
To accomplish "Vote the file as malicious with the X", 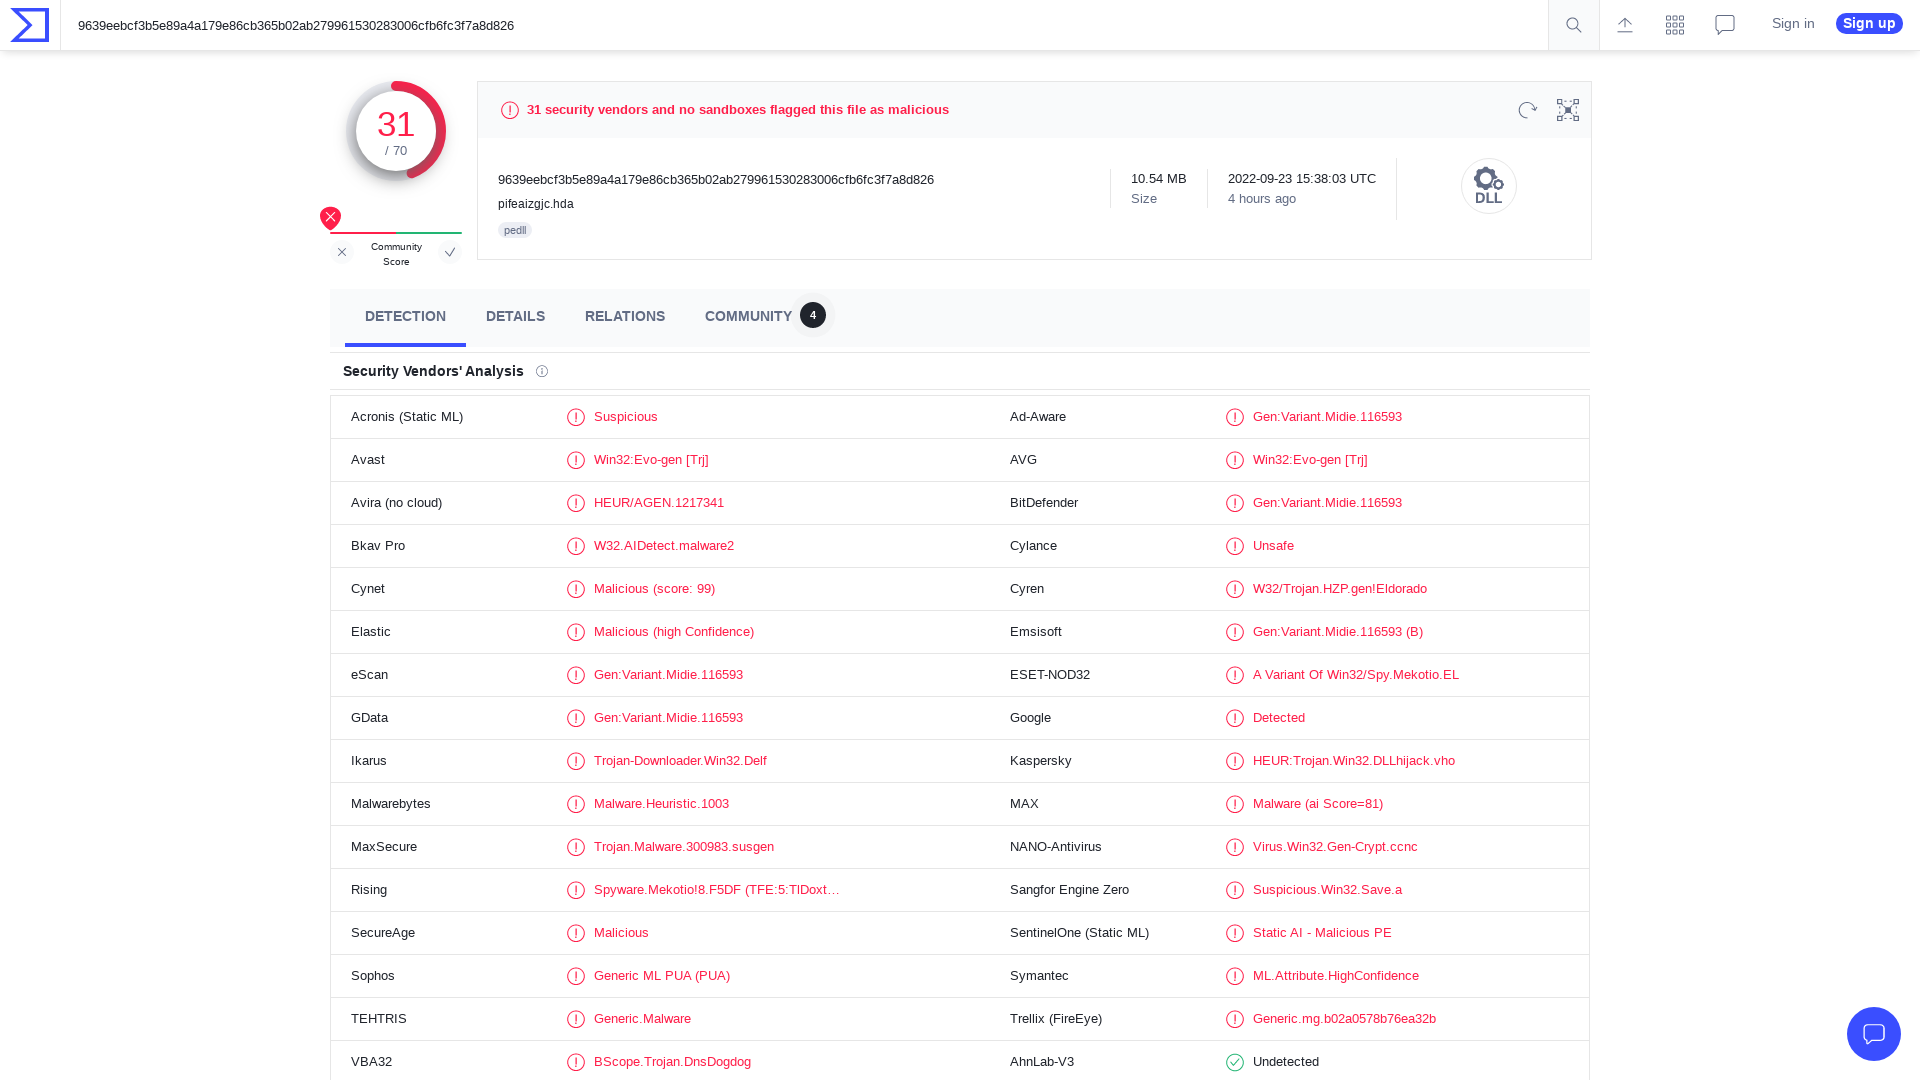I will 342,252.
